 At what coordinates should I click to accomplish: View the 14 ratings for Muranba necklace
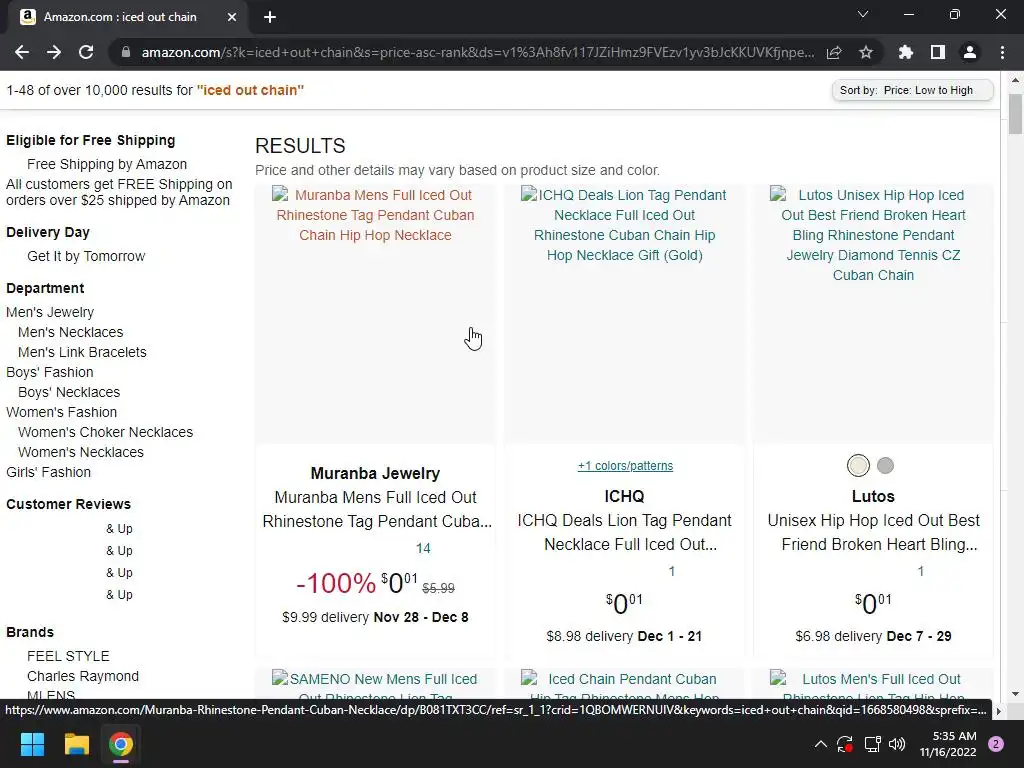(423, 548)
